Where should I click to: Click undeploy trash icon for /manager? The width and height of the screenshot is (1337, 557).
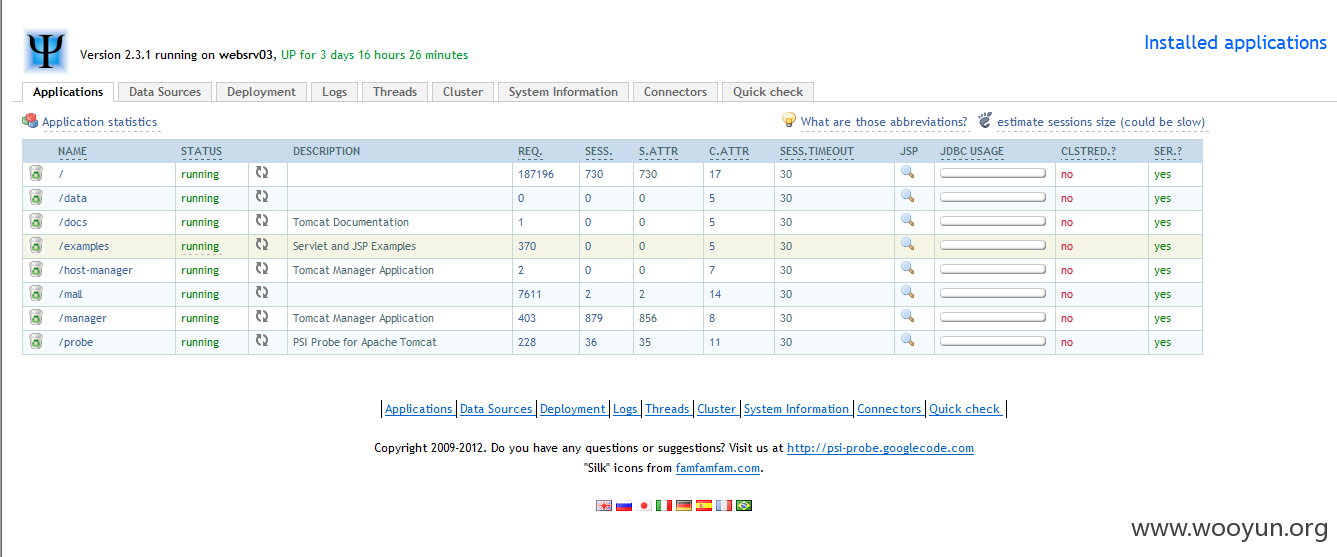coord(36,317)
